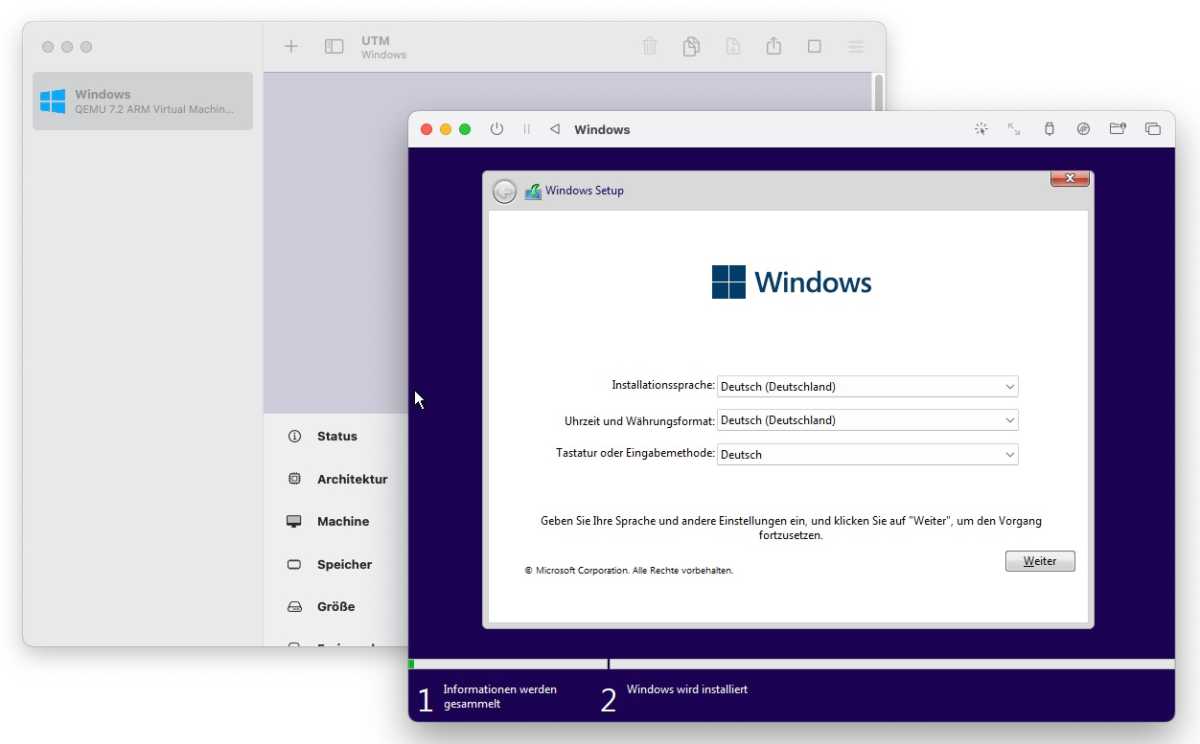Open the drive image disc icon
The width and height of the screenshot is (1200, 744).
[x=1083, y=129]
